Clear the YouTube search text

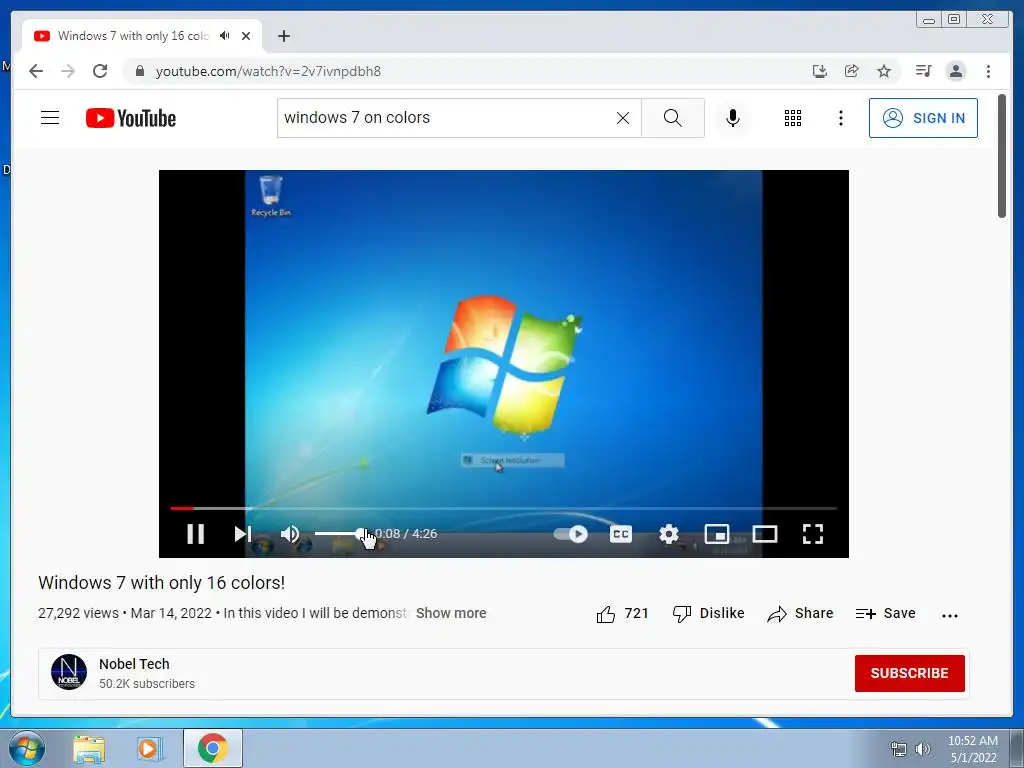pyautogui.click(x=623, y=118)
